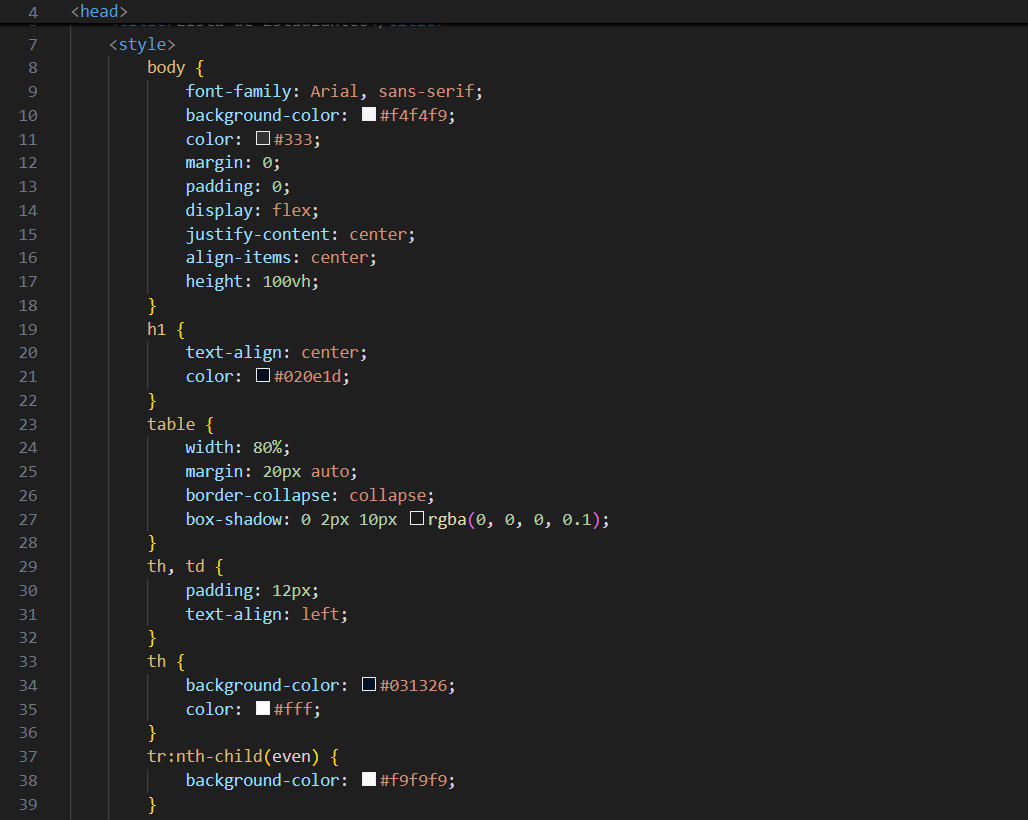1028x820 pixels.
Task: Click the <style> opening tag
Action: pos(142,44)
